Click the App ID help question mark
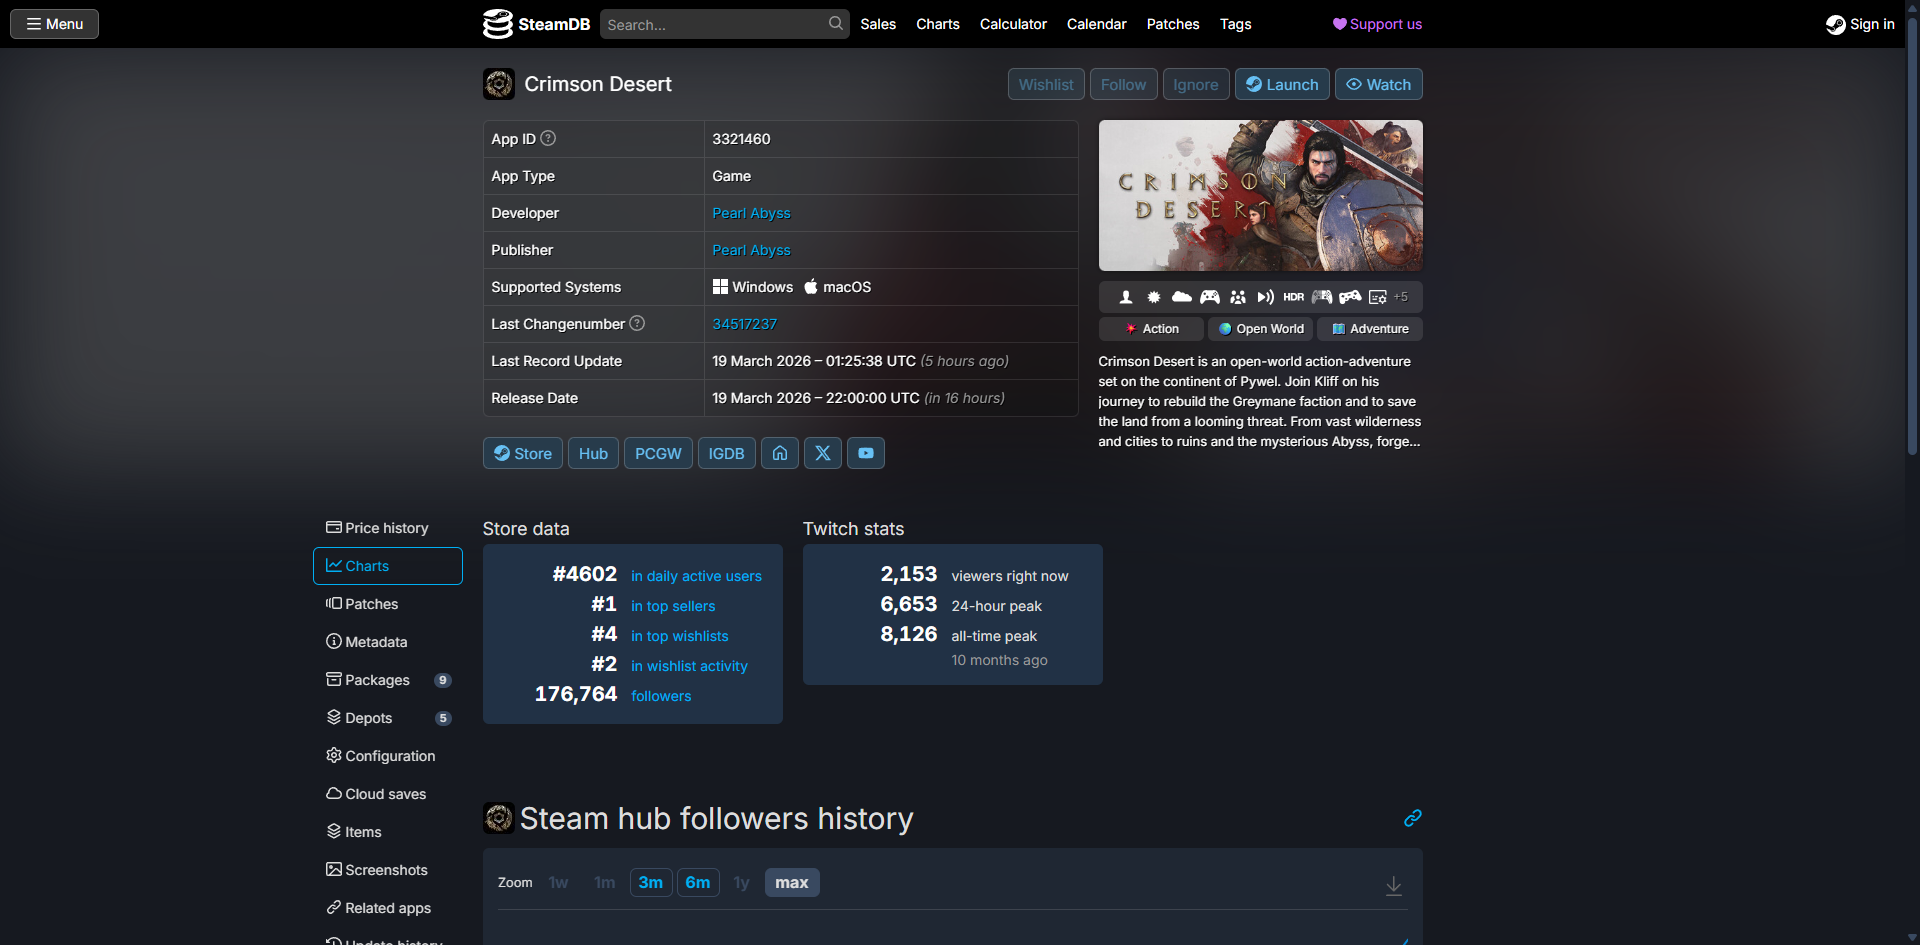 pos(548,138)
